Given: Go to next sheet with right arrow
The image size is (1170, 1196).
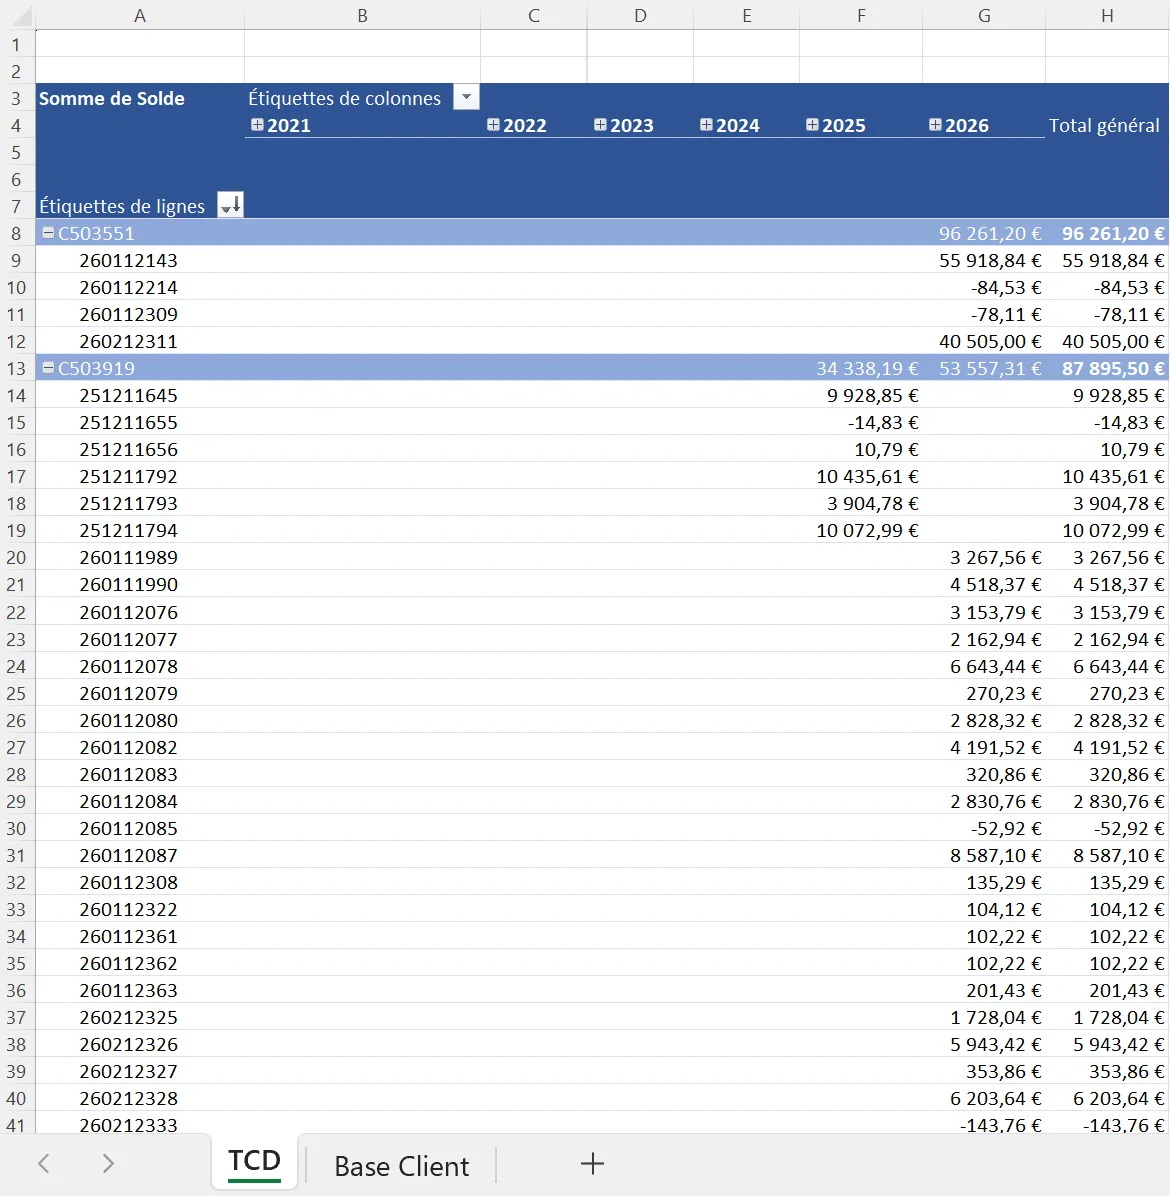Looking at the screenshot, I should pyautogui.click(x=108, y=1163).
